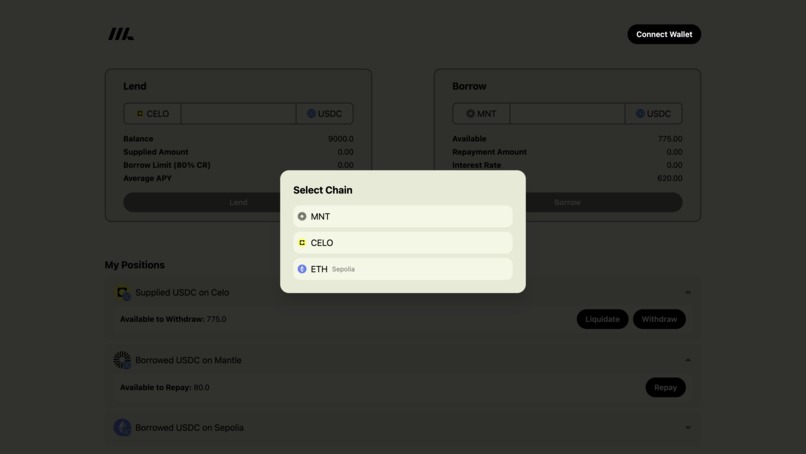Collapse the Borrowed USDC on Mantle position
Image resolution: width=806 pixels, height=454 pixels.
[x=688, y=360]
